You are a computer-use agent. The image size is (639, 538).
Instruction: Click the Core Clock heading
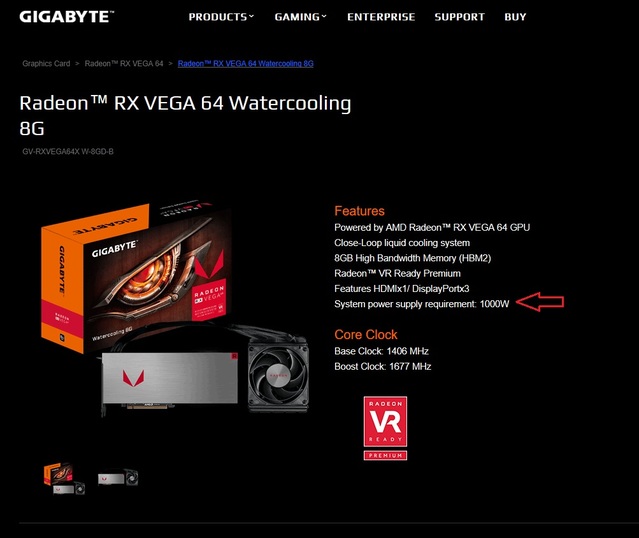(x=366, y=335)
